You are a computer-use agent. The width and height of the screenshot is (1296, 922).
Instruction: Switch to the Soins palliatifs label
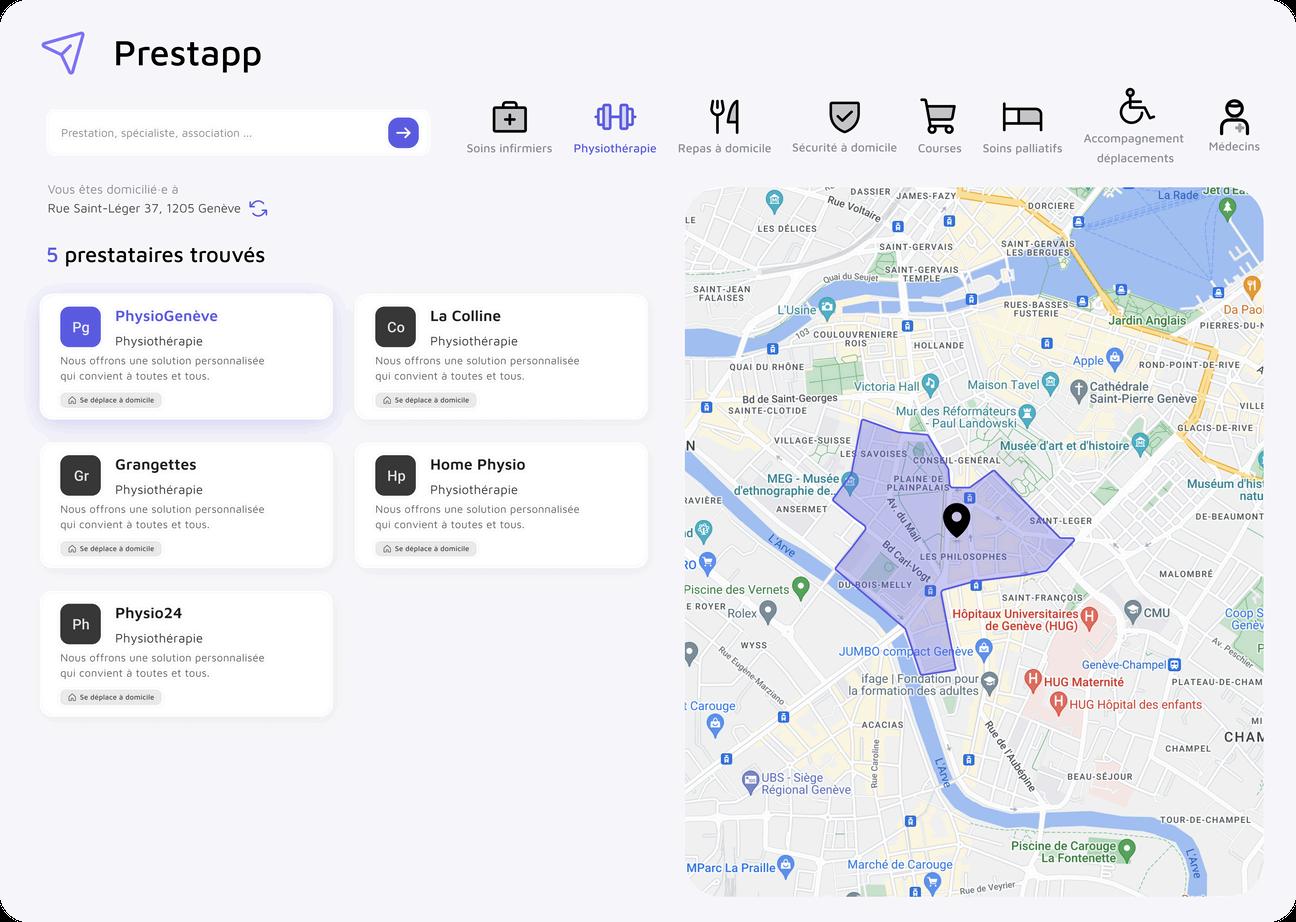click(1022, 148)
